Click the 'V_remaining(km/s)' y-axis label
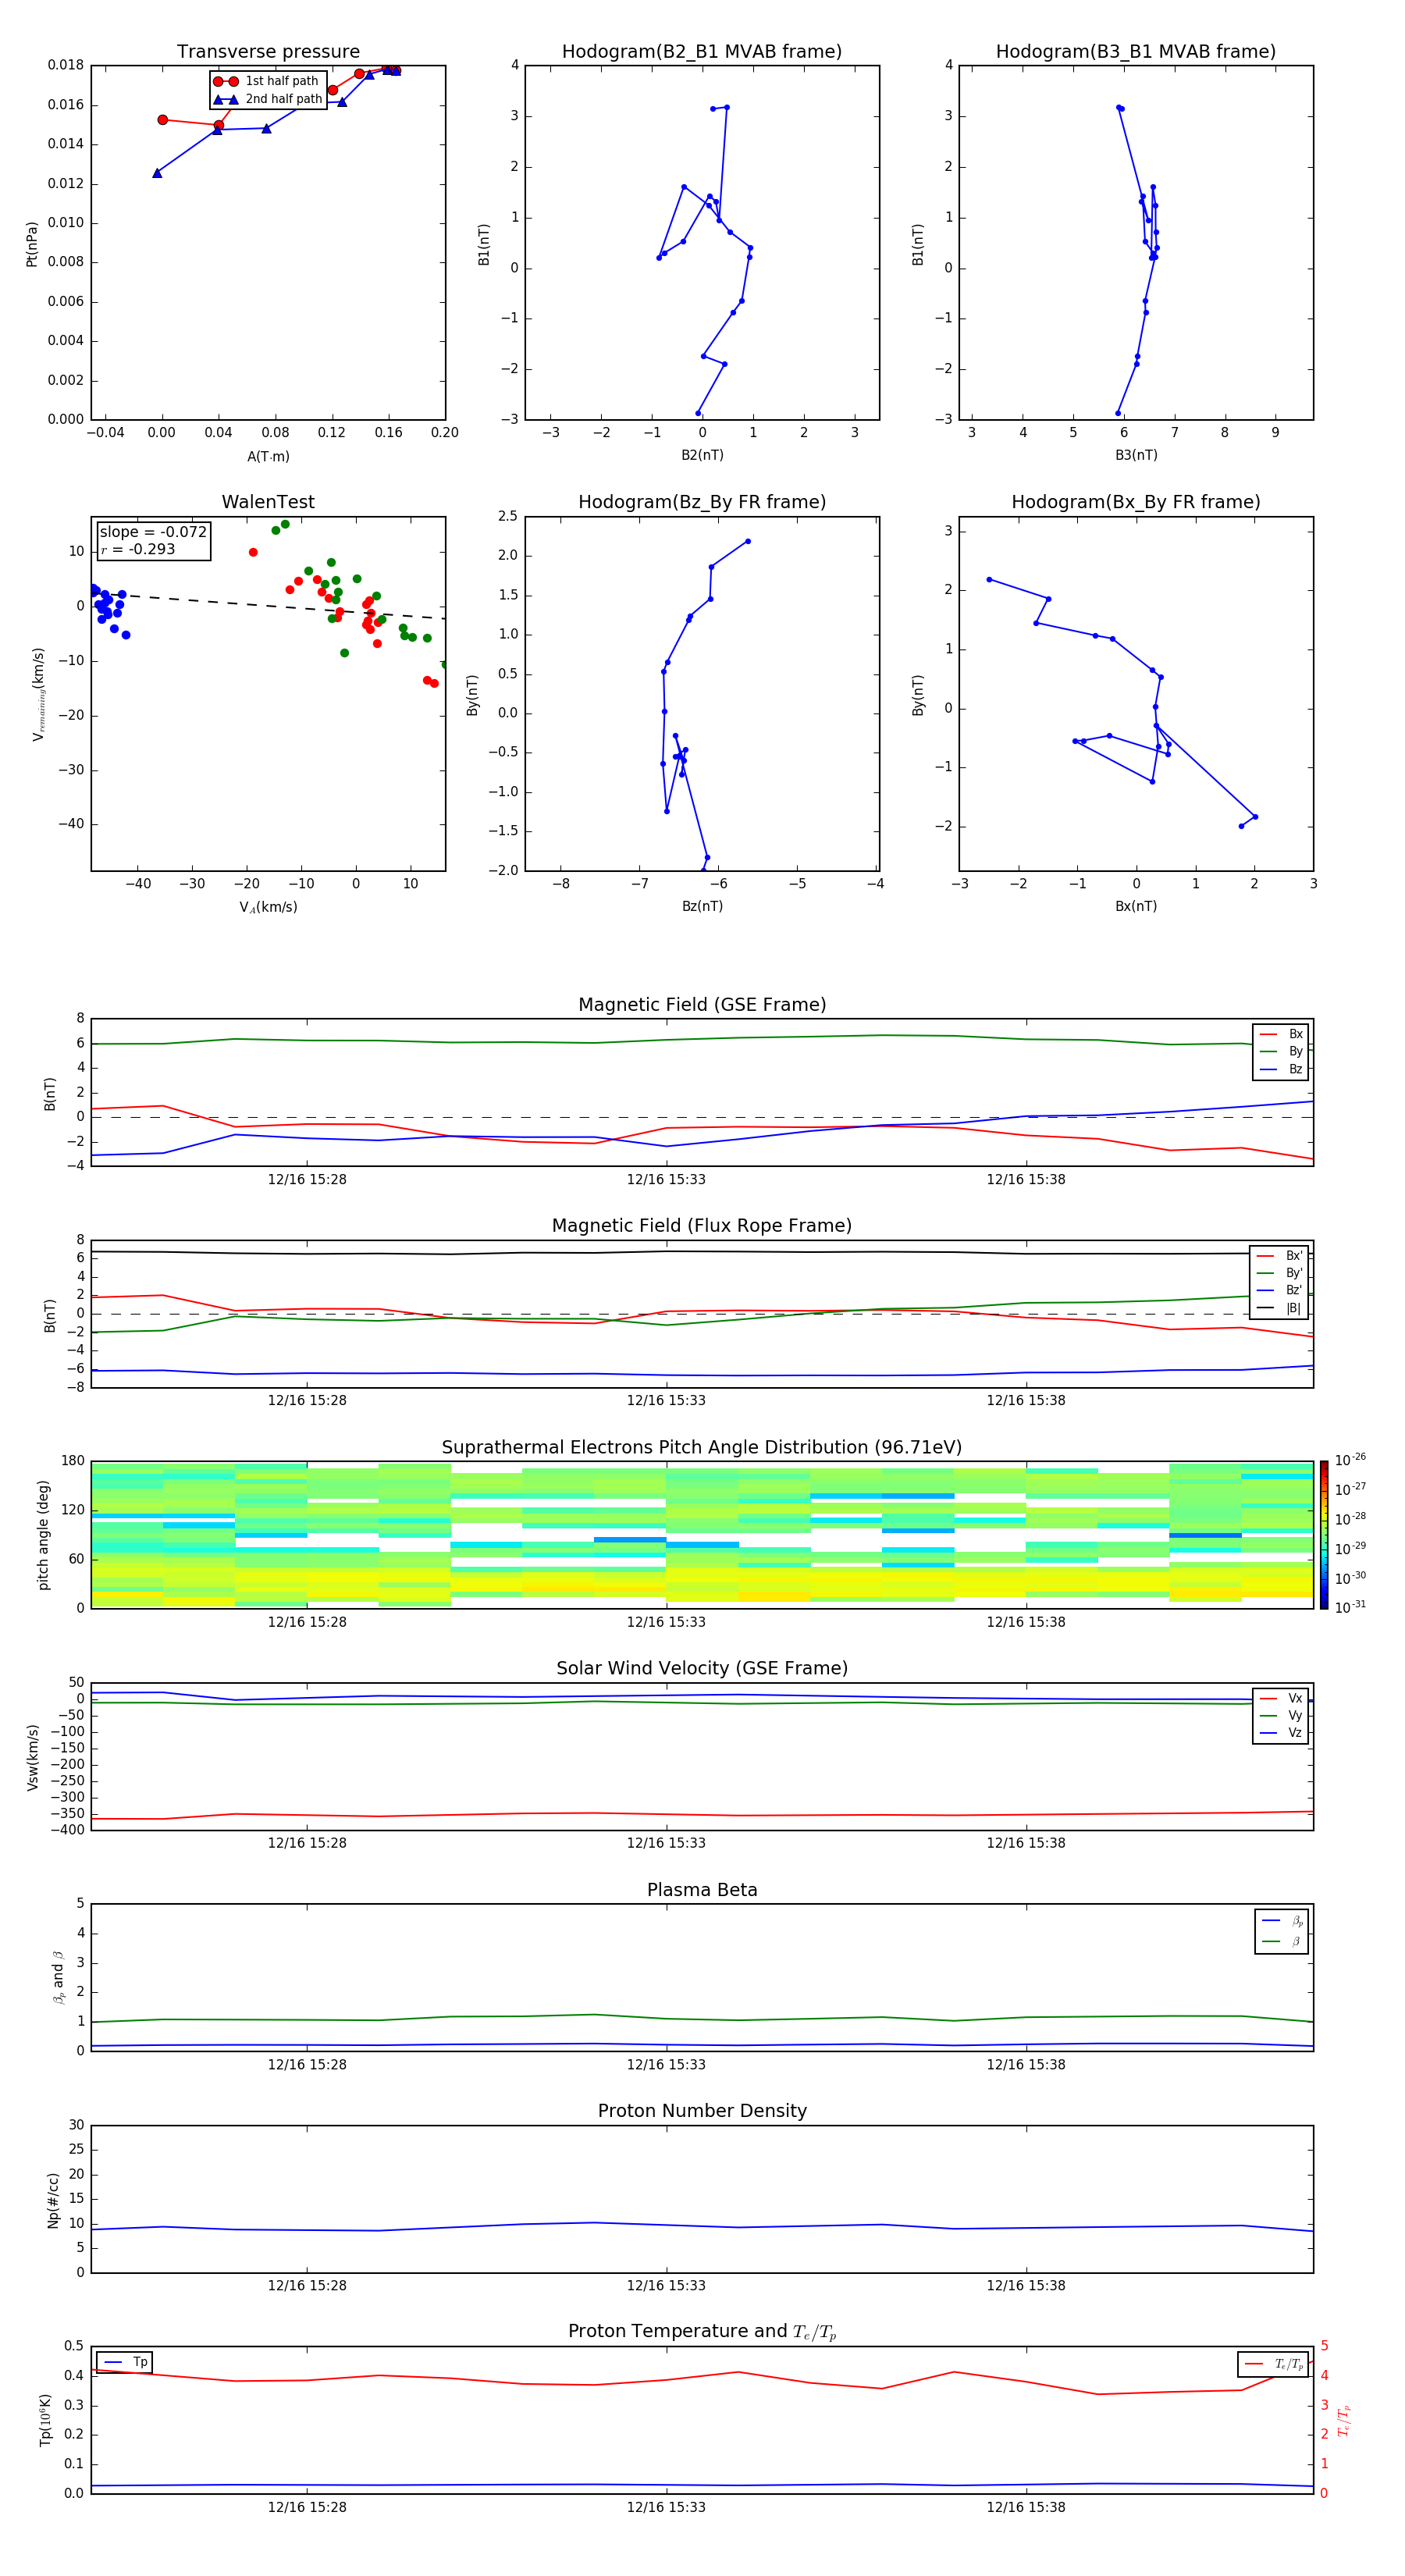The width and height of the screenshot is (1405, 2576). [x=38, y=694]
